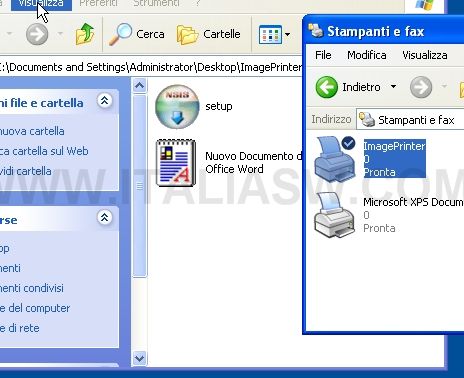Select the Microsoft XPS Document printer icon
Viewport: 464px width, 378px height.
point(334,215)
